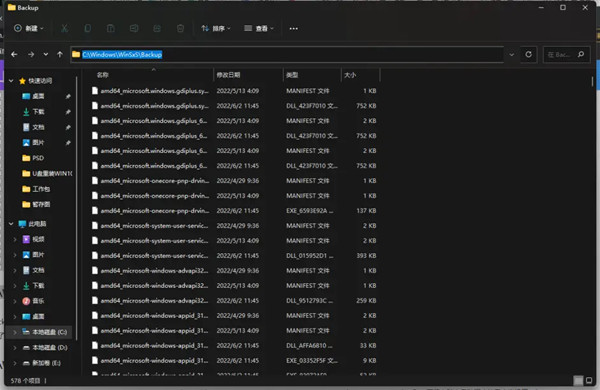The height and width of the screenshot is (390, 600).
Task: Collapse the 此电脑 tree section
Action: click(11, 224)
